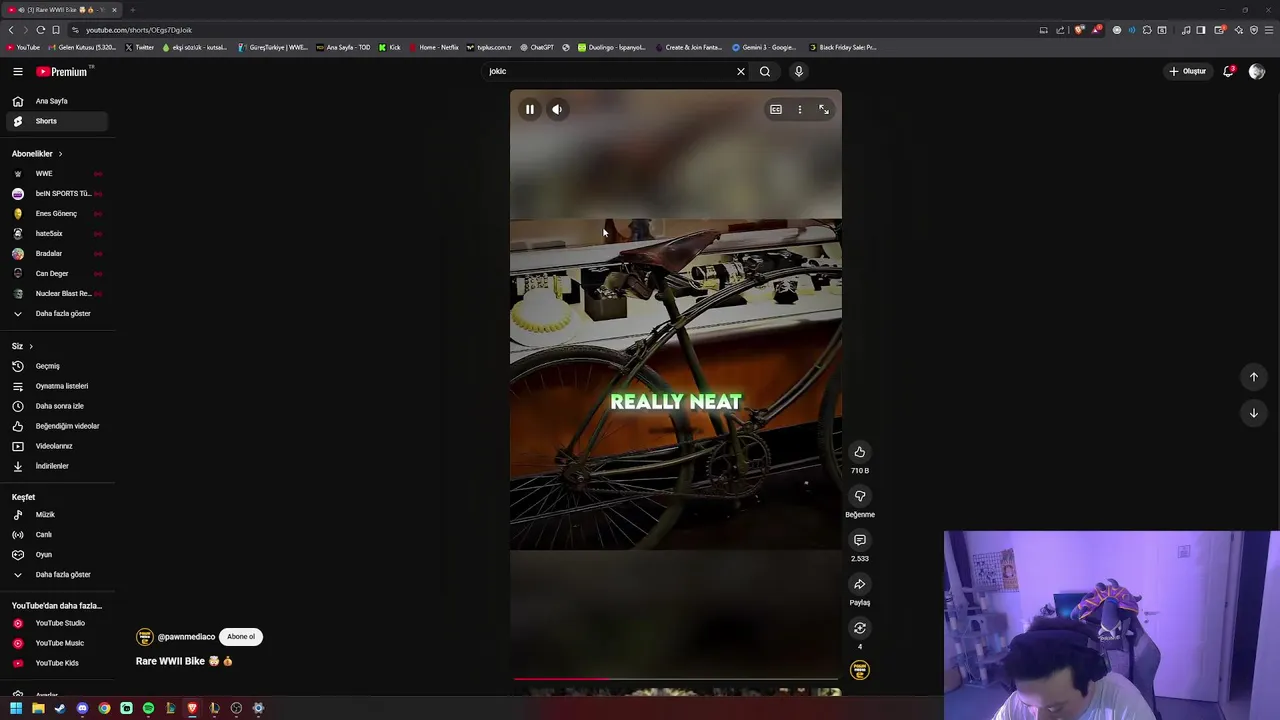
Task: Expand the Short to fullscreen
Action: (x=824, y=109)
